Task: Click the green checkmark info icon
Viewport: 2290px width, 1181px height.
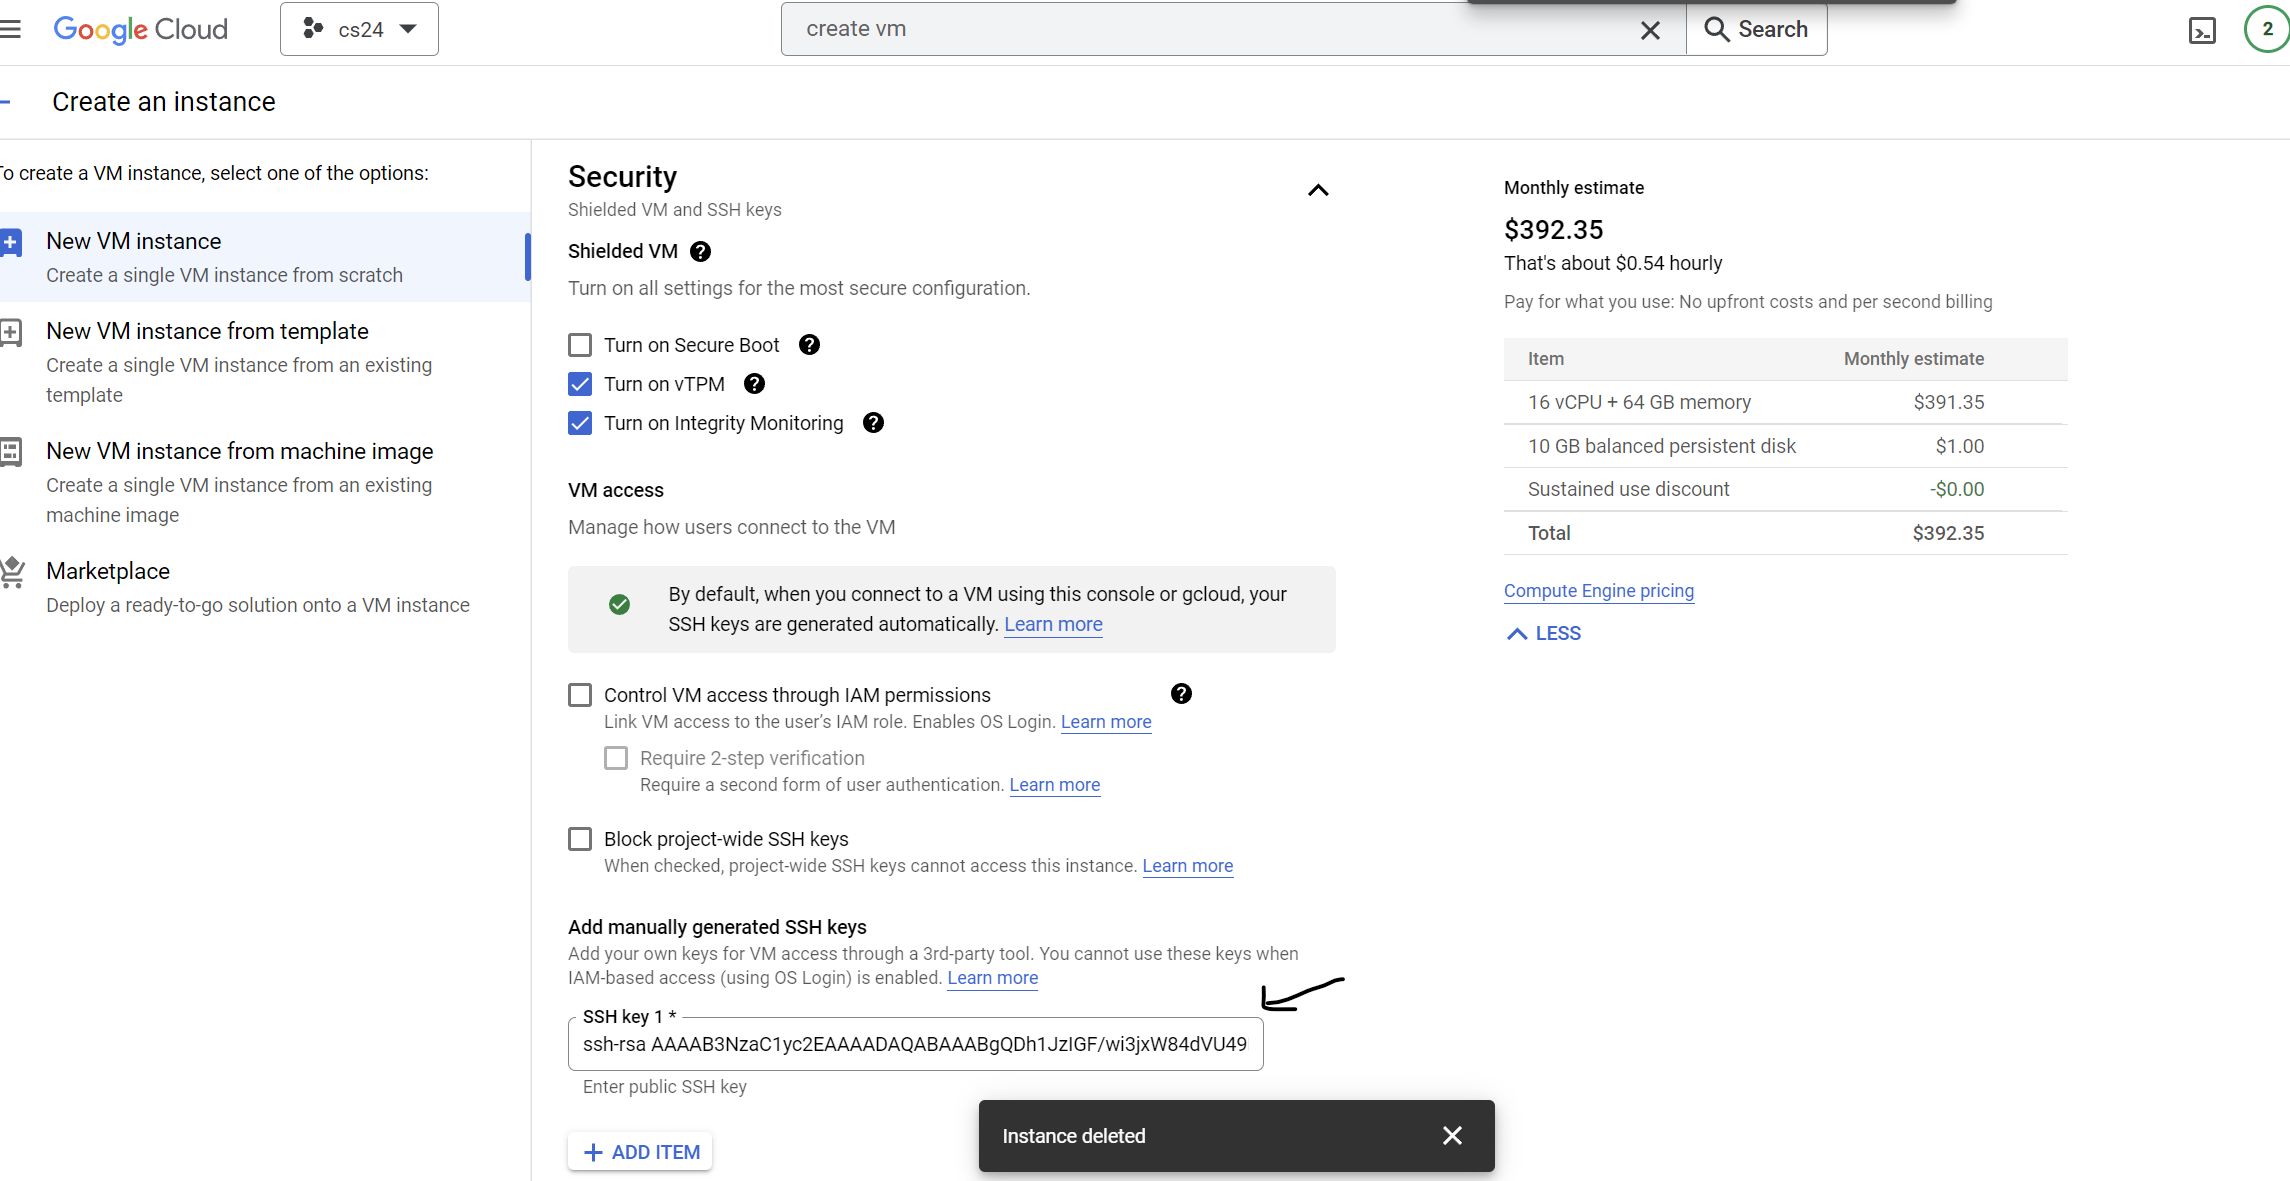Action: (620, 605)
